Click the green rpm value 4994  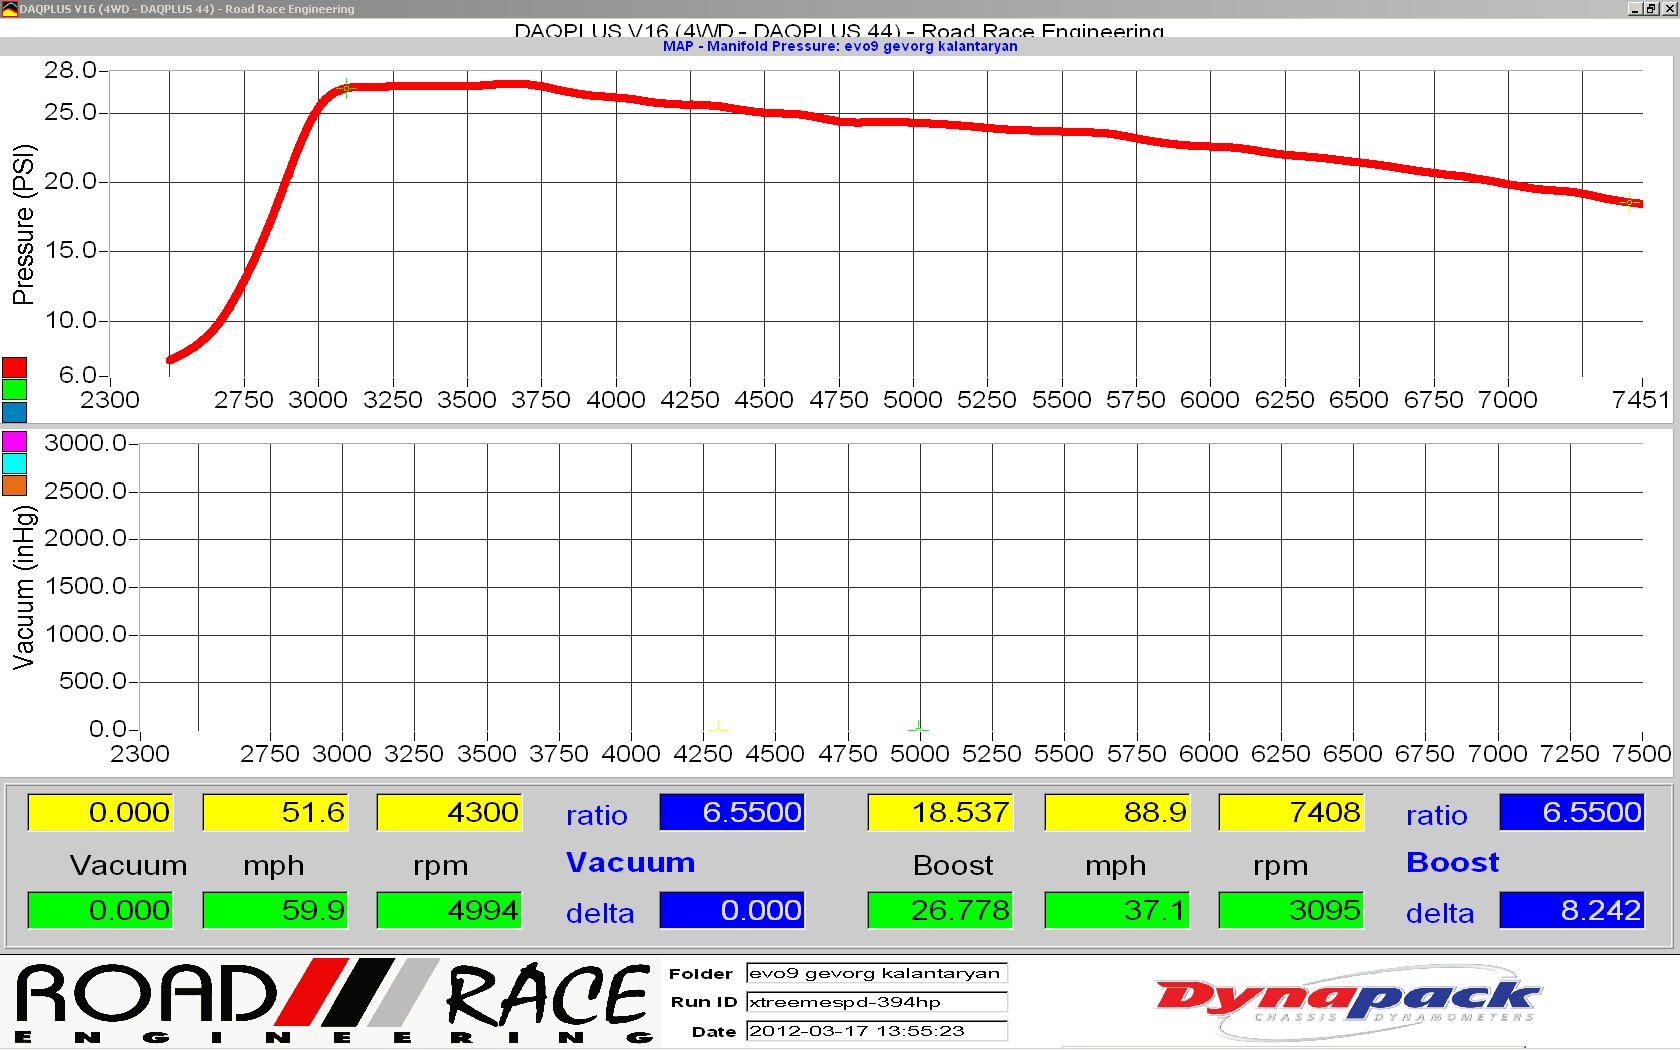pos(449,910)
